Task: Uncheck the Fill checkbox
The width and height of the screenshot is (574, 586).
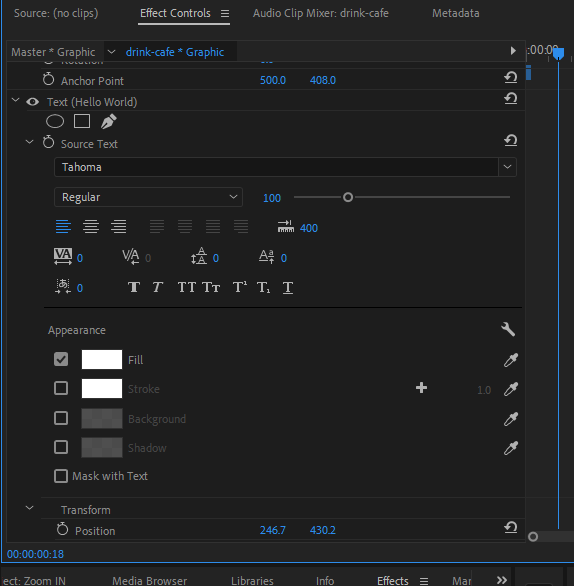Action: (x=61, y=360)
